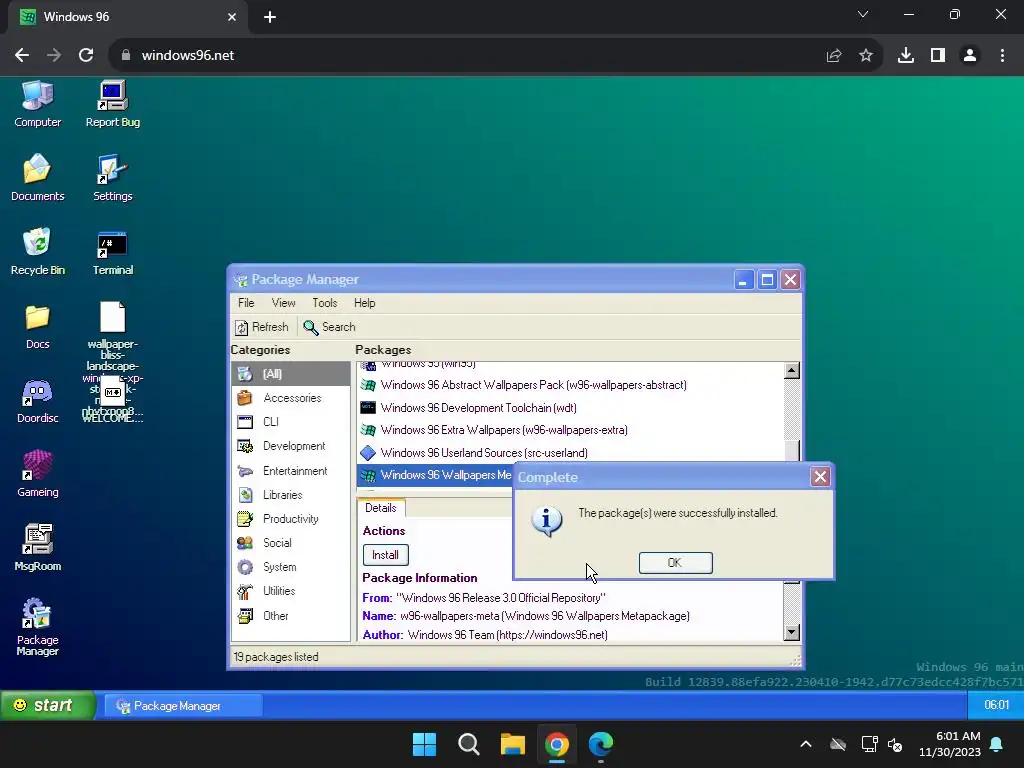Maximize the Package Manager window
The height and width of the screenshot is (768, 1024).
point(767,280)
